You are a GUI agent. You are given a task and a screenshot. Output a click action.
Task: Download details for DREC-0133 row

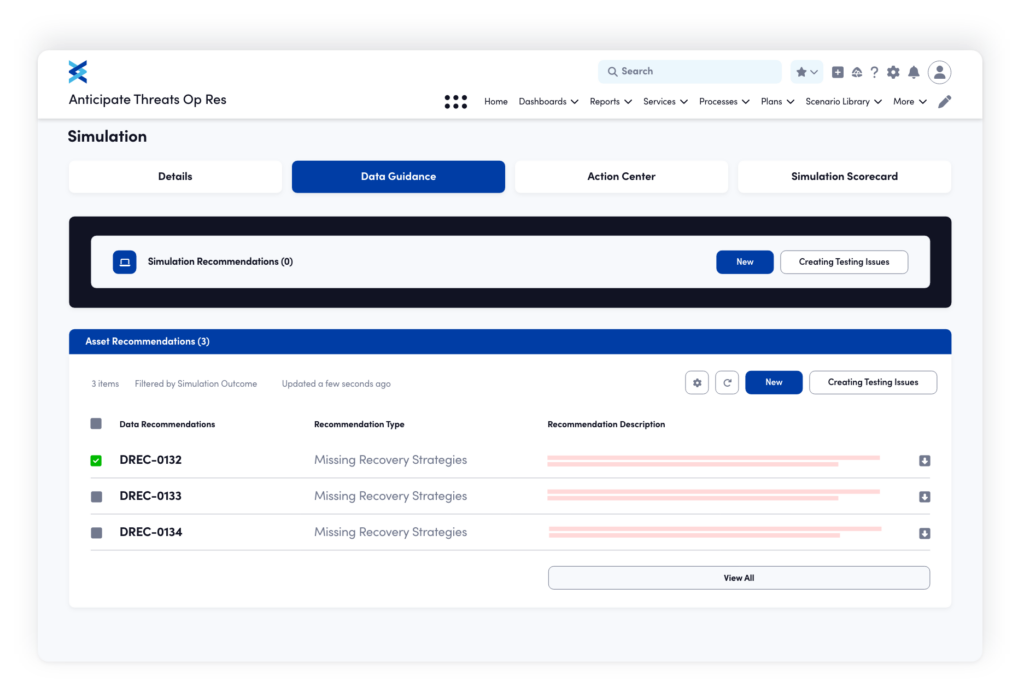pos(924,496)
